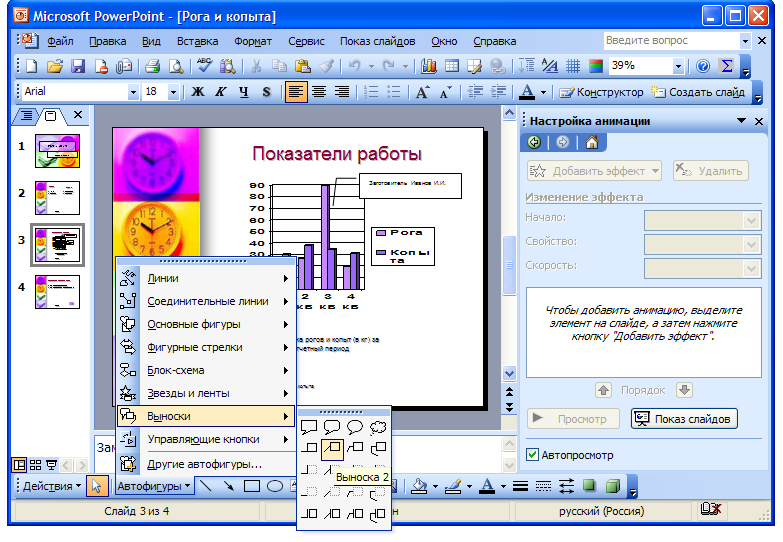The height and width of the screenshot is (542, 783).
Task: Click the Создать слайд button
Action: 698,92
